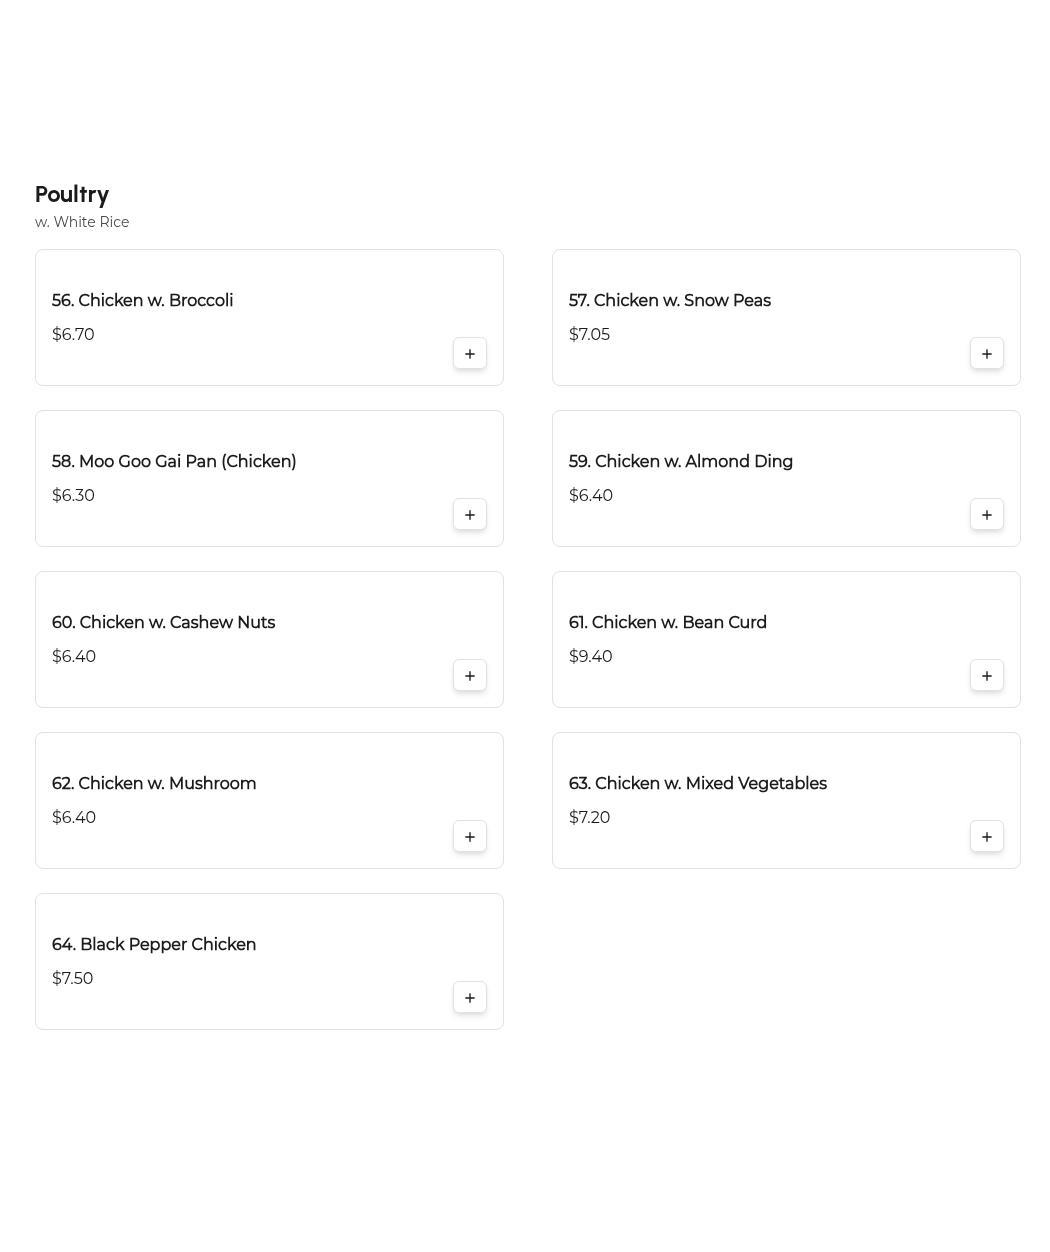Image resolution: width=1050 pixels, height=1252 pixels.
Task: Tap plus for Chicken w. Mushroom
Action: click(470, 837)
